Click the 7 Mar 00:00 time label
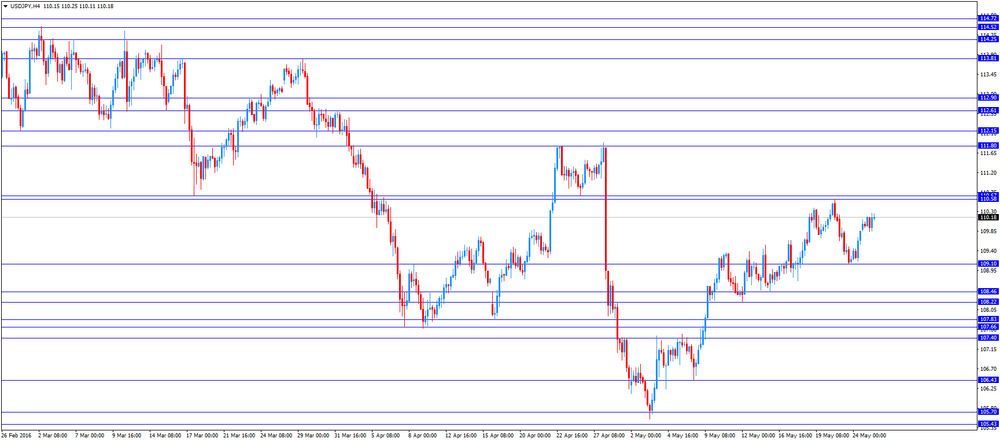This screenshot has height=442, width=1000. pyautogui.click(x=89, y=436)
